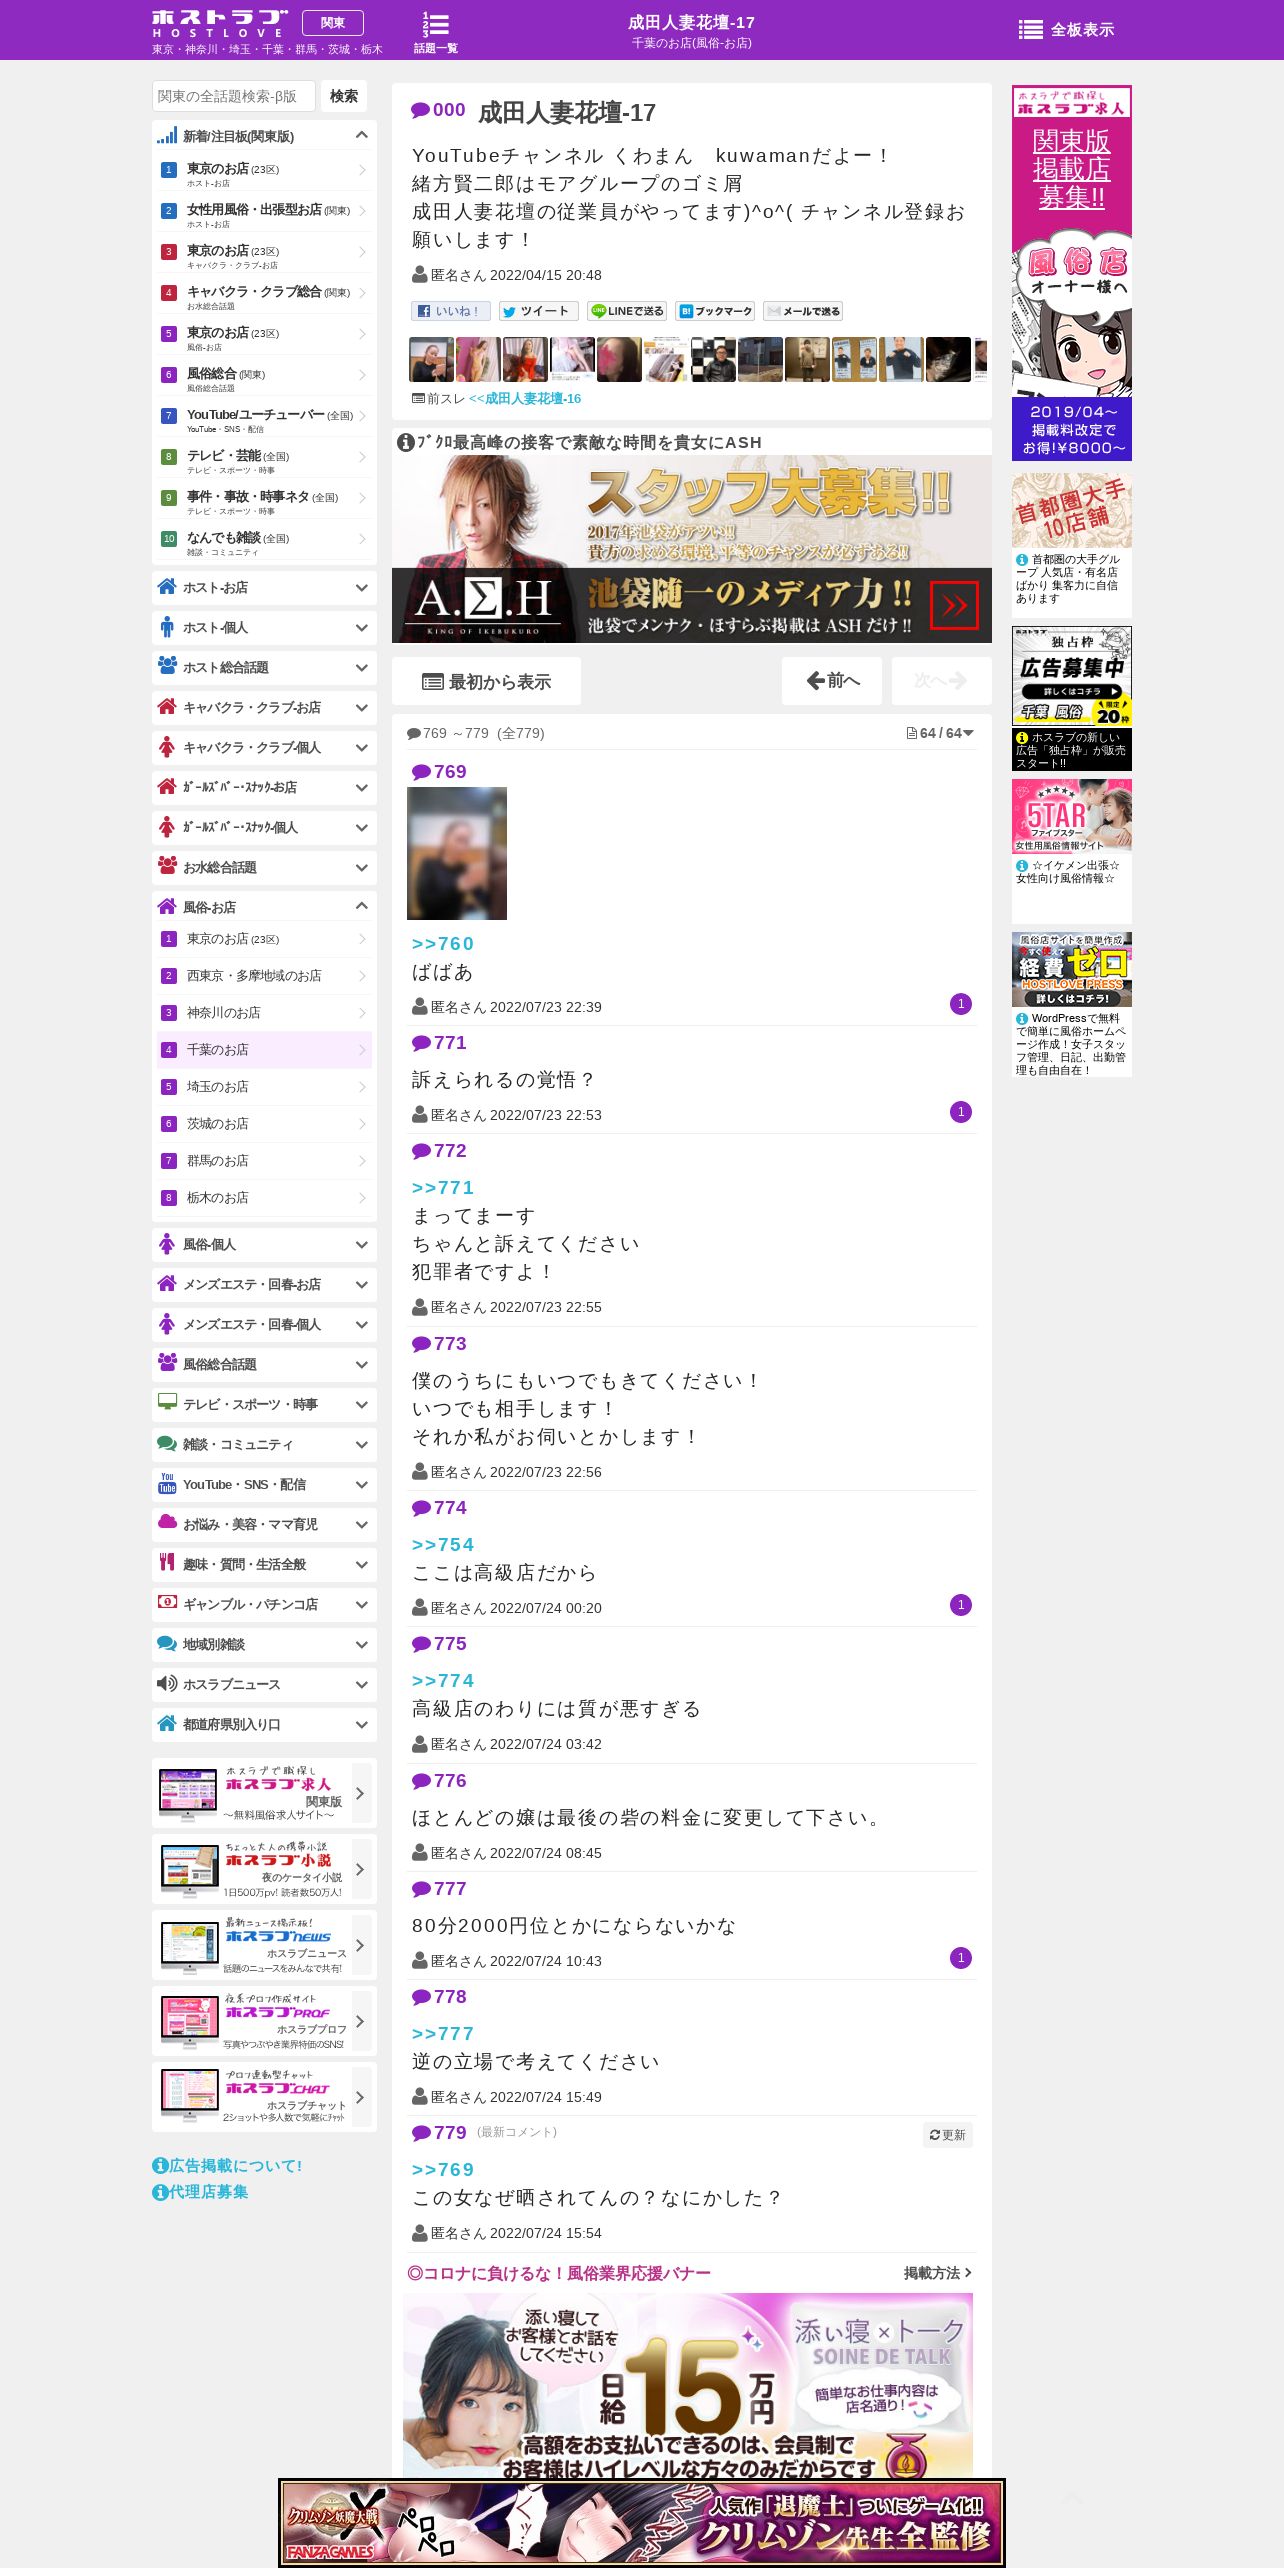
Task: Click the YouTube・SNS・配信 YouTube icon
Action: click(167, 1483)
